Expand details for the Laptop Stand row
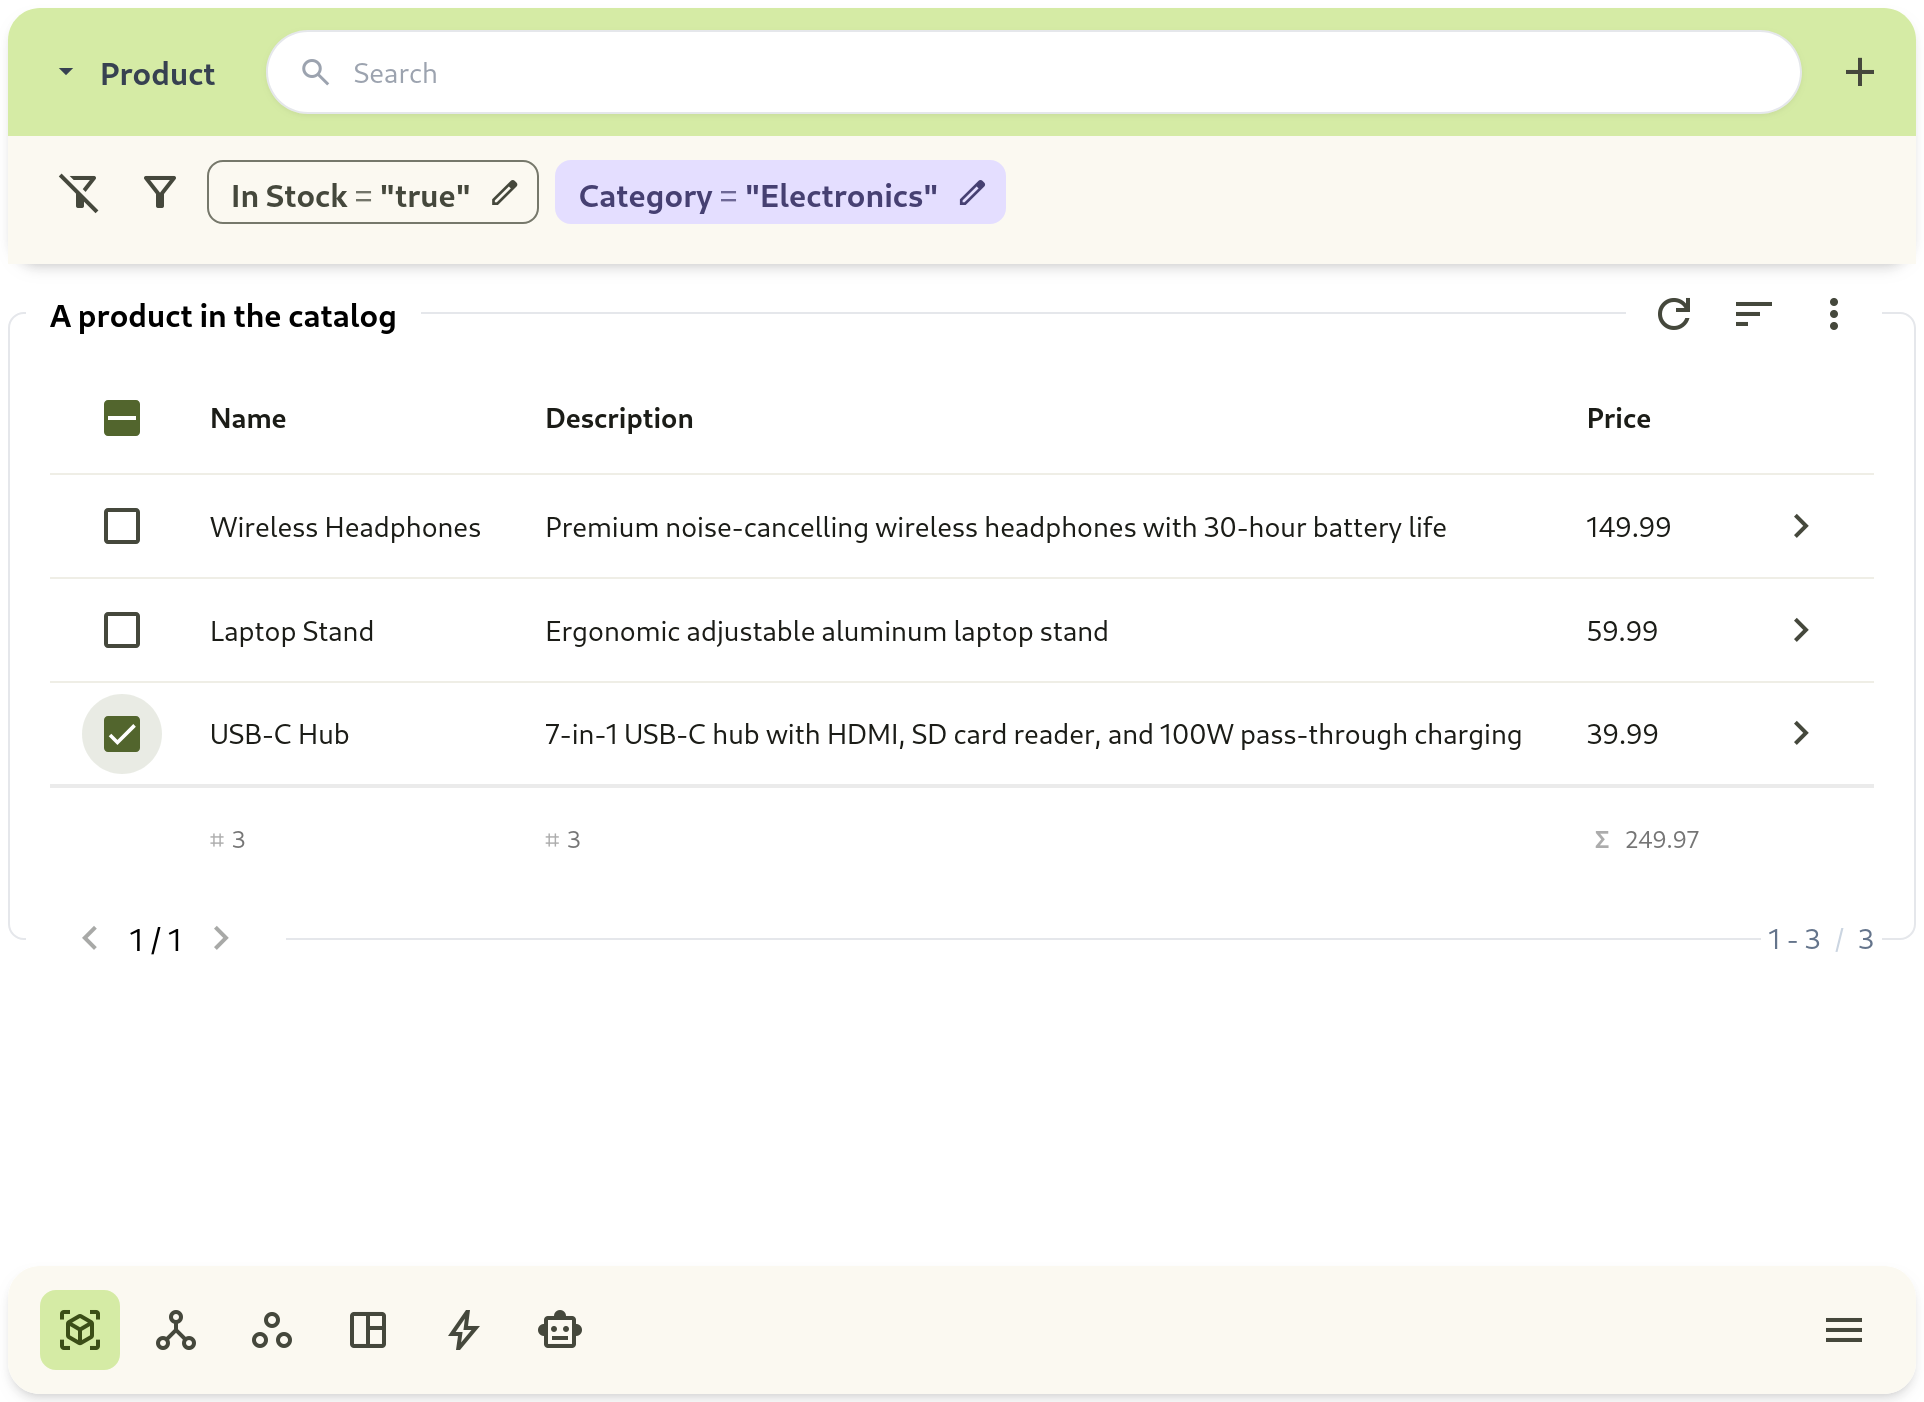Screen dimensions: 1924x1402 click(1801, 630)
